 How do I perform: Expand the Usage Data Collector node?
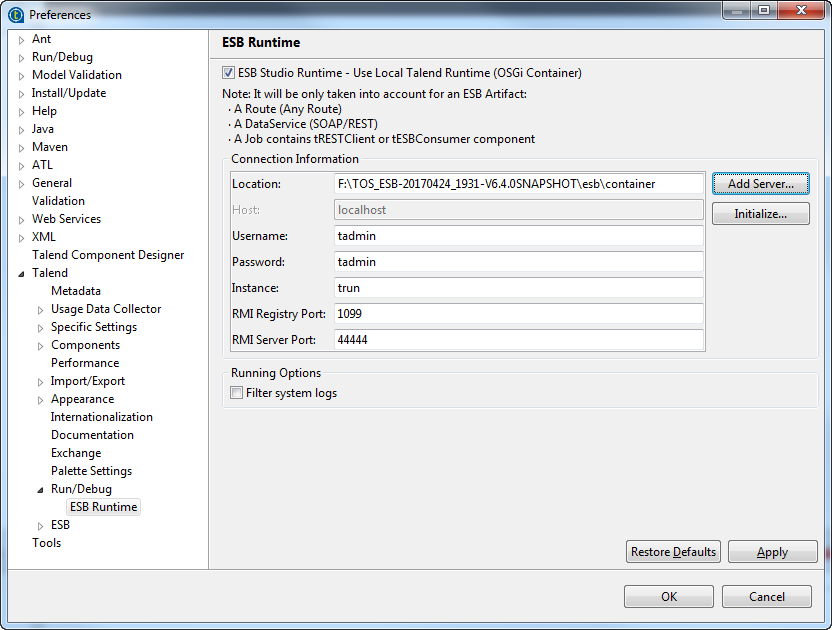point(40,310)
